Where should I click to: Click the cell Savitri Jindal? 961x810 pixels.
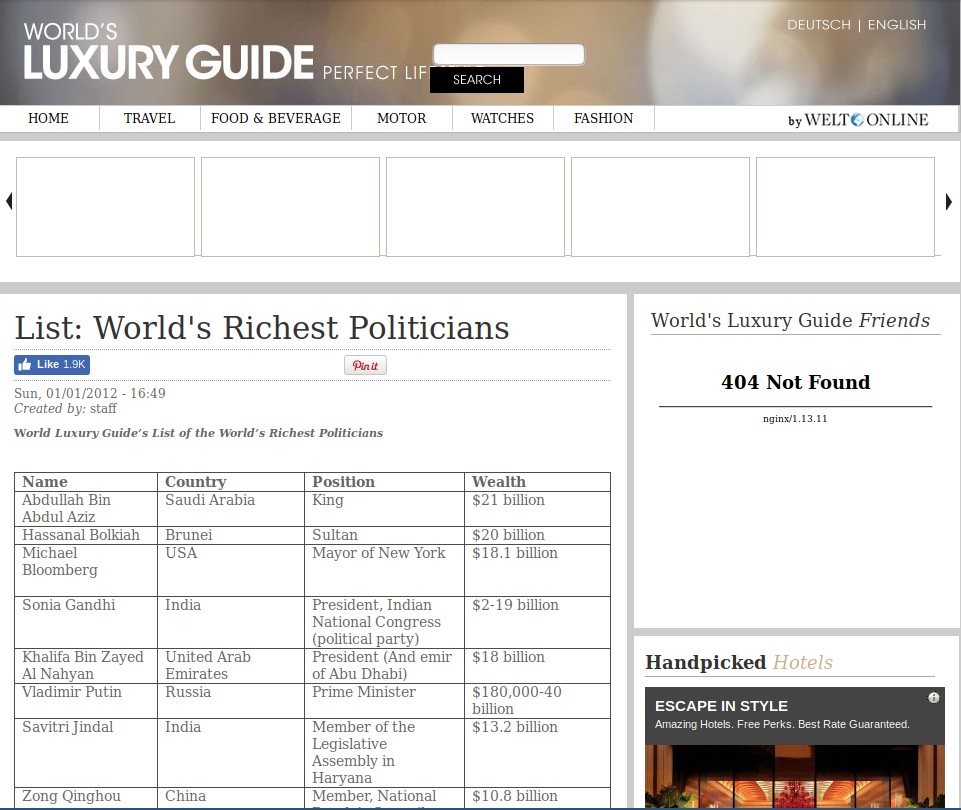[86, 752]
